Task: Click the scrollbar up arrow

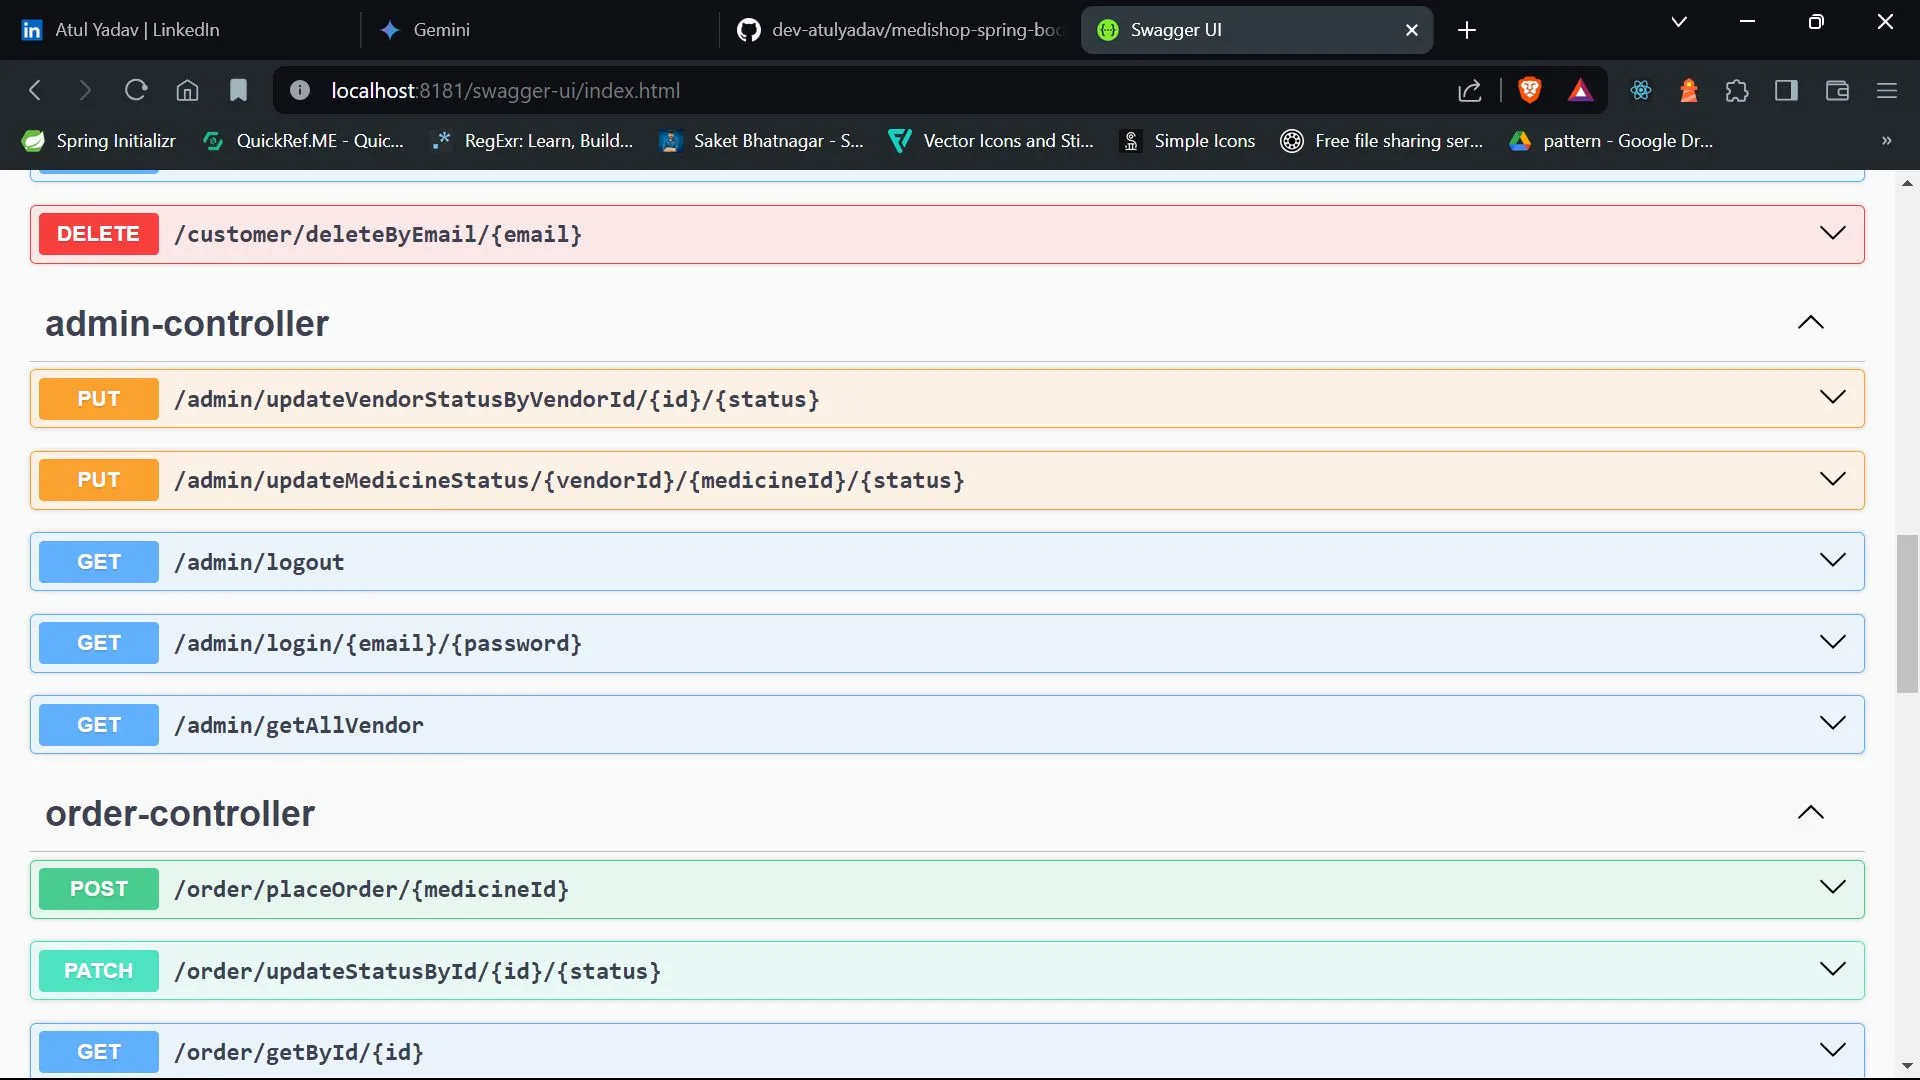Action: (x=1907, y=183)
